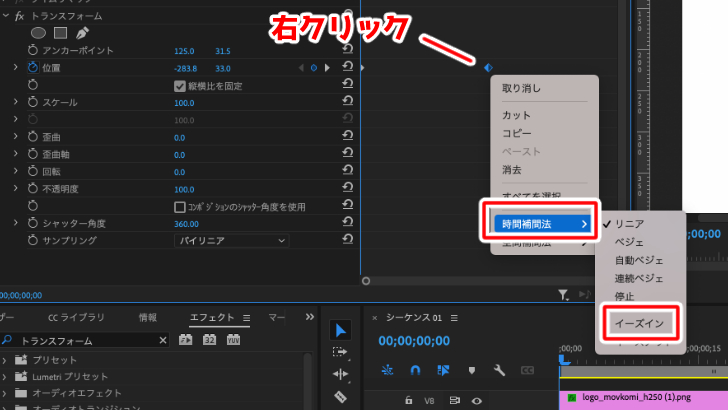Clear the トランスフォーム search field
Screen dimensions: 728x410
tap(163, 340)
